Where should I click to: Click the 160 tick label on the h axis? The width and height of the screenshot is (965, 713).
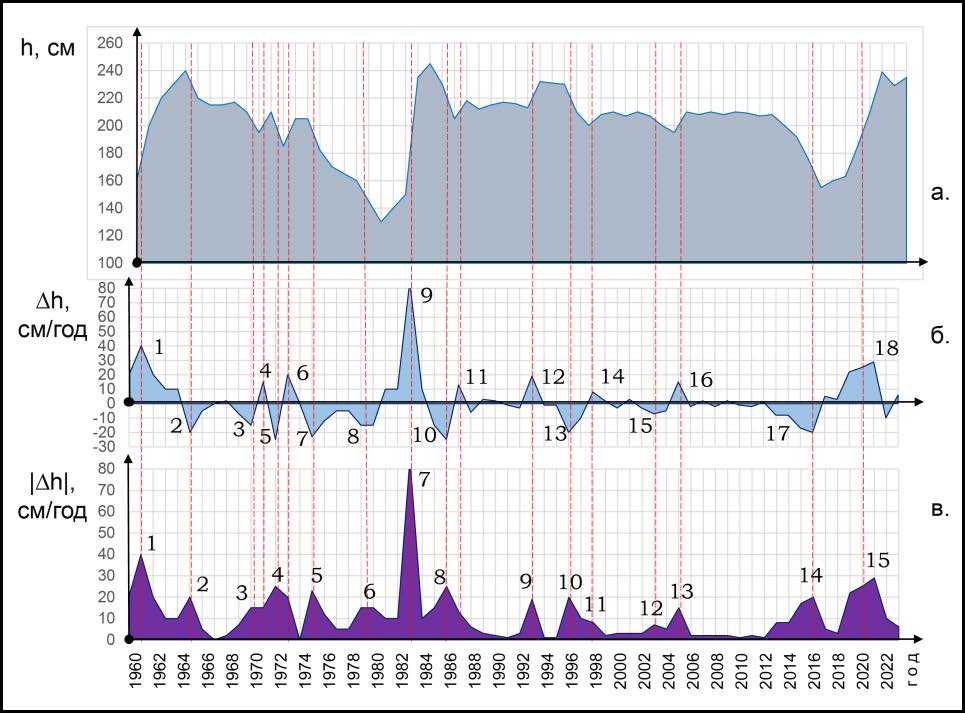[110, 180]
